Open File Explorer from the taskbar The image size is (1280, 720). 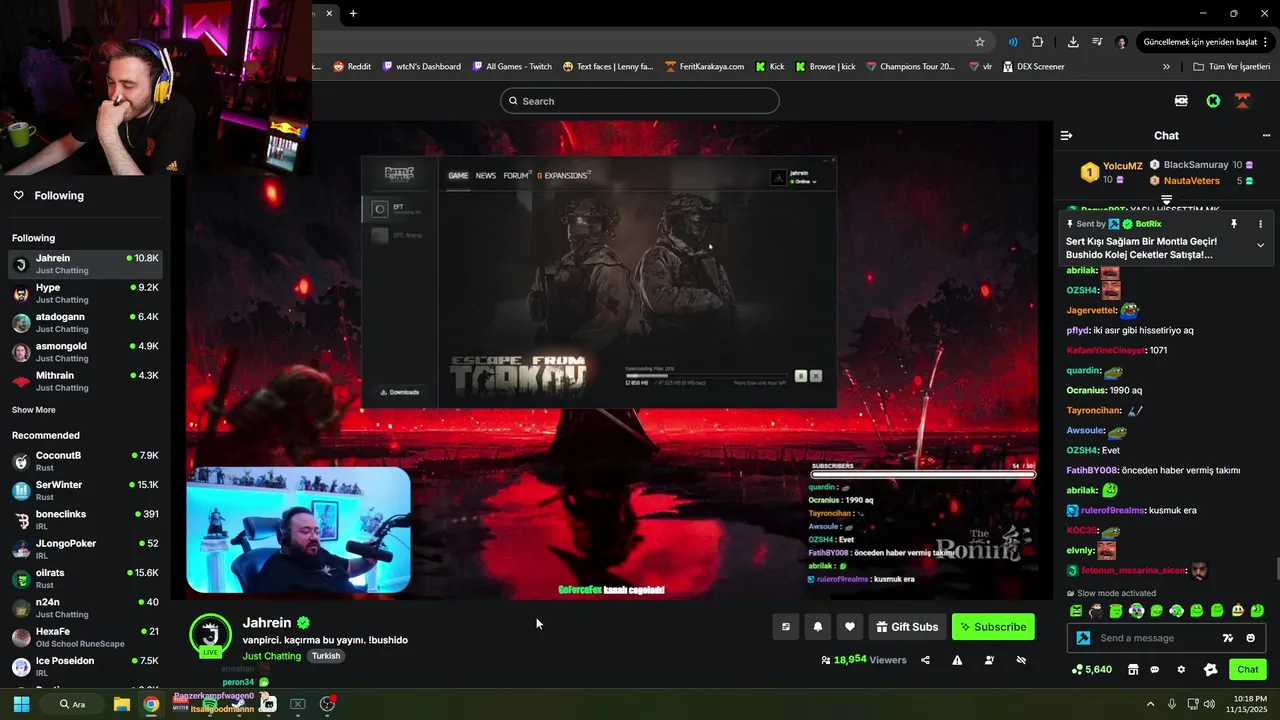tap(121, 704)
